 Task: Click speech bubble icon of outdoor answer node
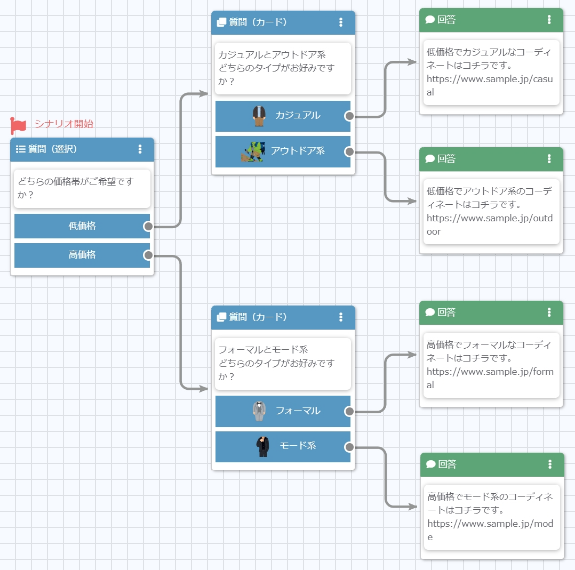point(430,158)
